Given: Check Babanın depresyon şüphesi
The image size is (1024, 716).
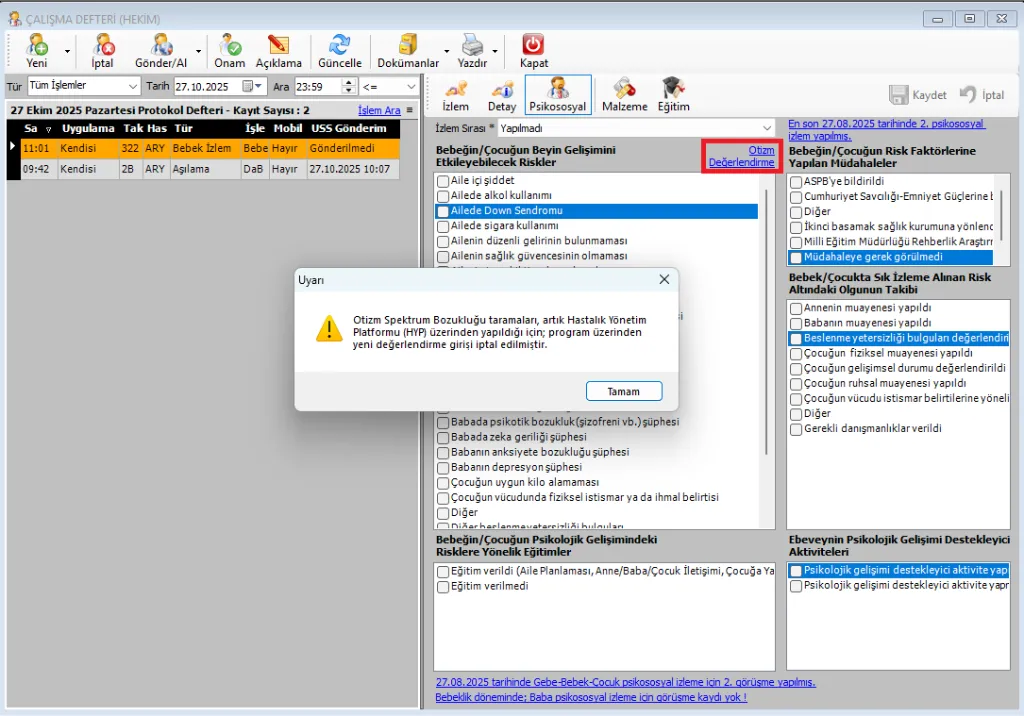Looking at the screenshot, I should (x=443, y=468).
